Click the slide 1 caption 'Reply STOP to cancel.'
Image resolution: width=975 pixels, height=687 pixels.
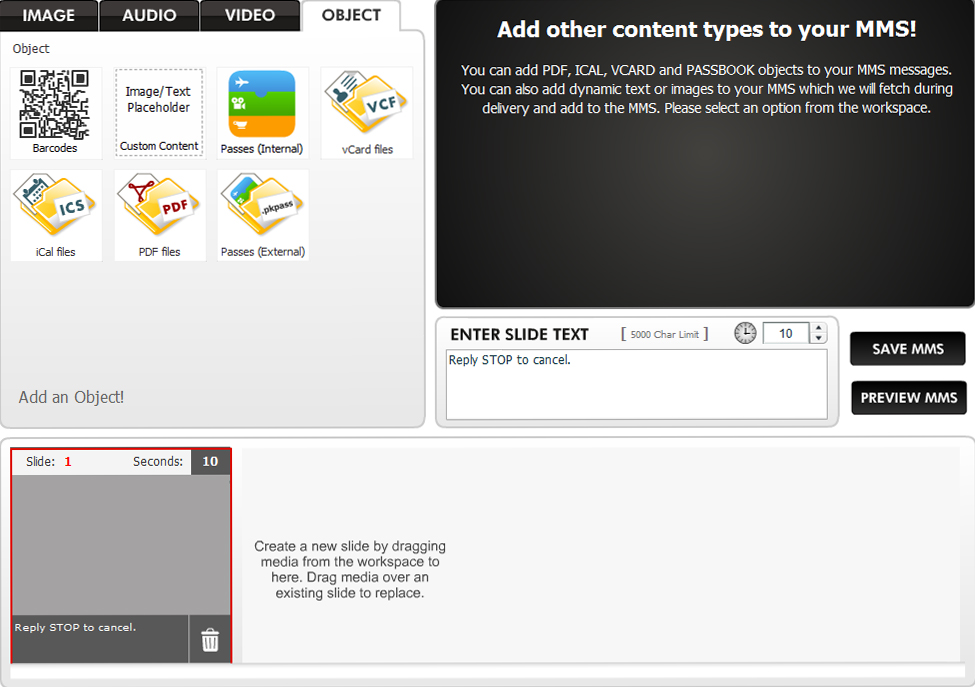pos(75,627)
